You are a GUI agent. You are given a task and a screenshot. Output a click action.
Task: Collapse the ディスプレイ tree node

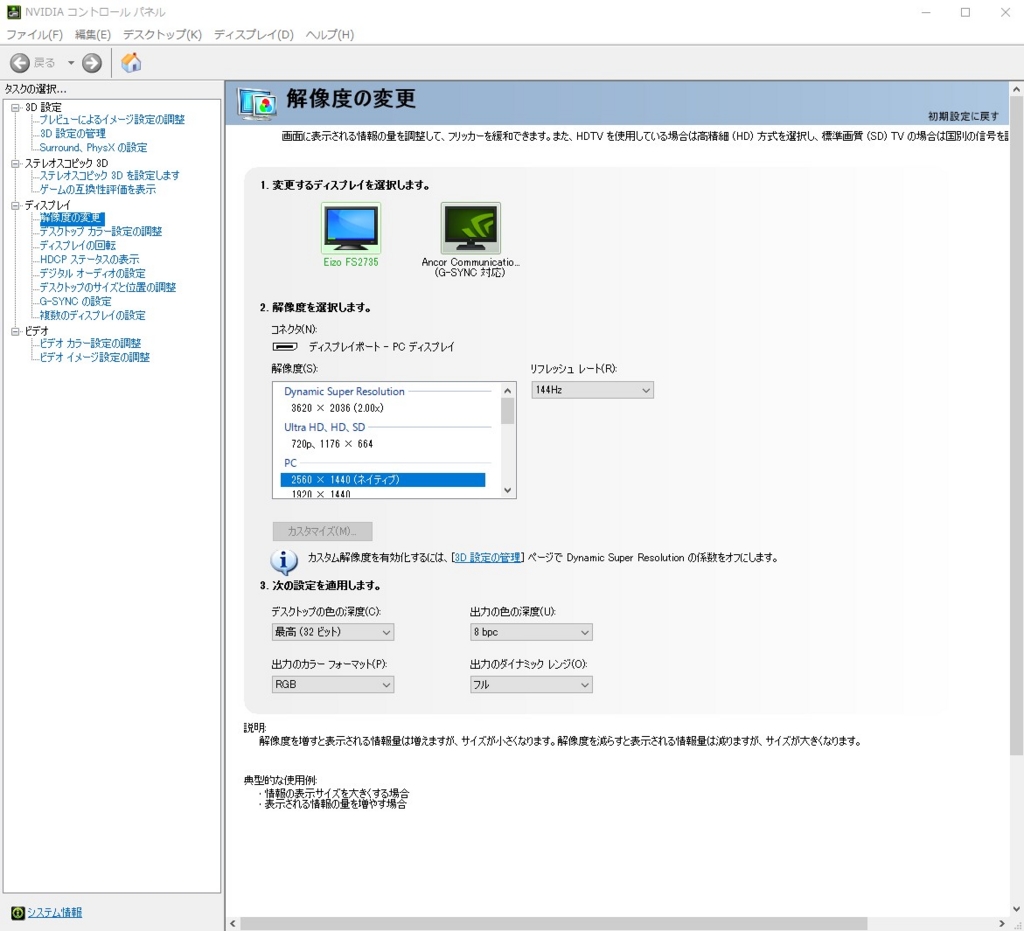pos(15,206)
